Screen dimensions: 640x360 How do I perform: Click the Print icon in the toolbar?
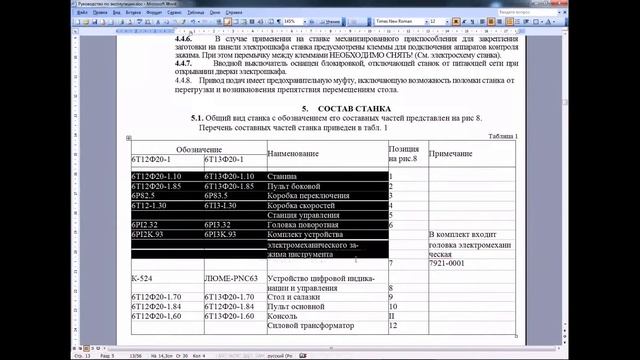click(x=122, y=22)
